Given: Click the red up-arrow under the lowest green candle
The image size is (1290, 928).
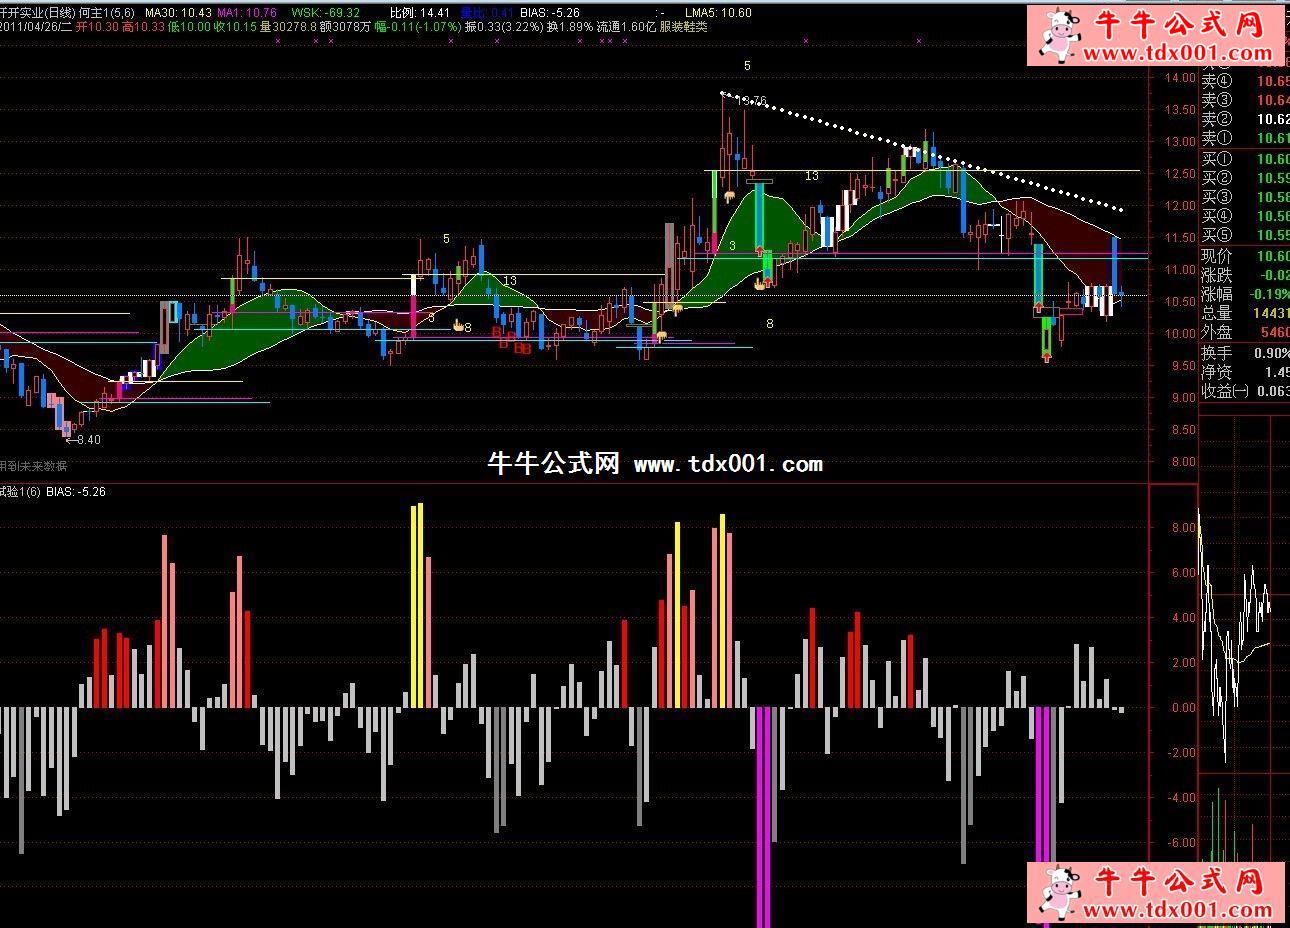Looking at the screenshot, I should coord(1047,355).
